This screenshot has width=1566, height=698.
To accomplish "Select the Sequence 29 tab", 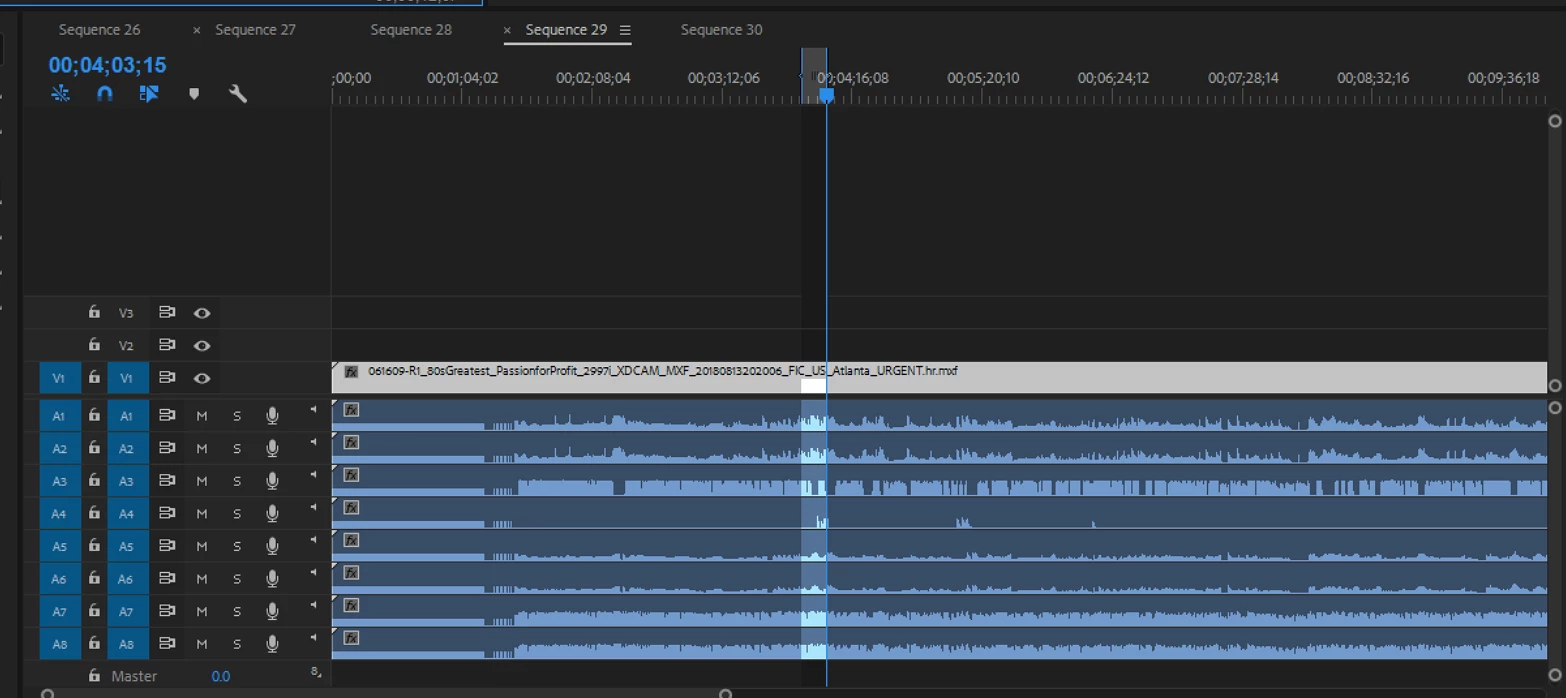I will coord(566,30).
